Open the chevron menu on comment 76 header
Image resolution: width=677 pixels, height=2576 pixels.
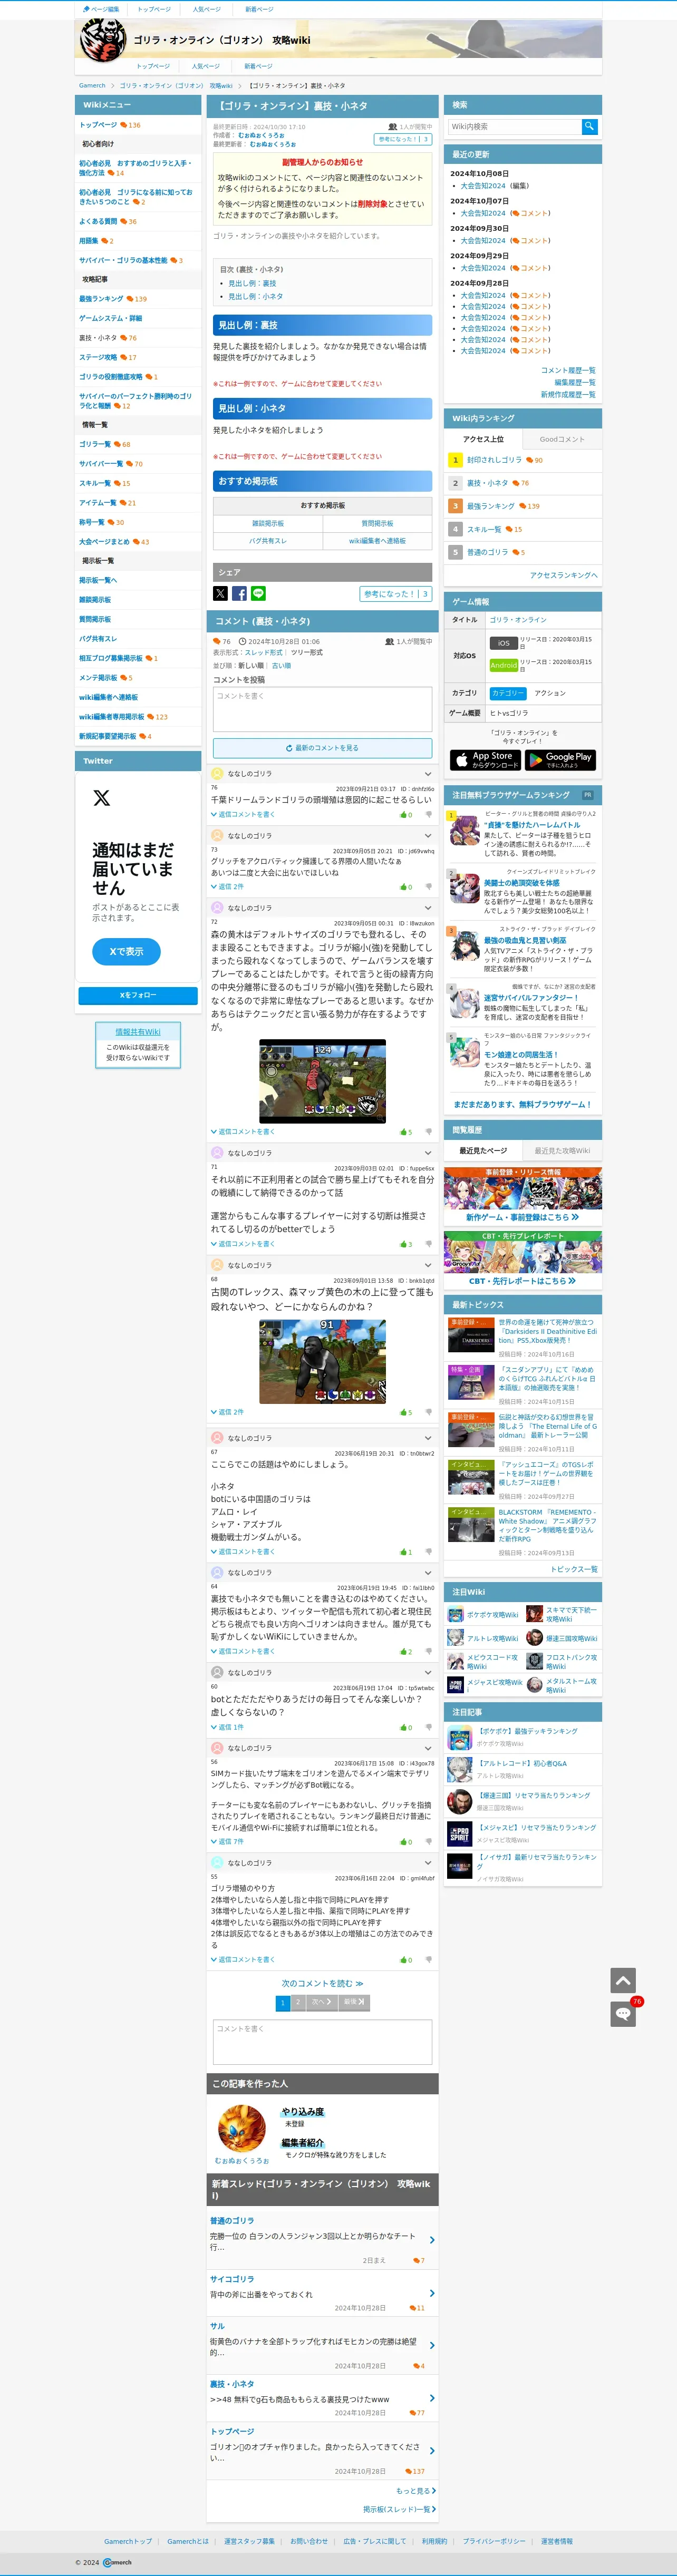tap(428, 774)
